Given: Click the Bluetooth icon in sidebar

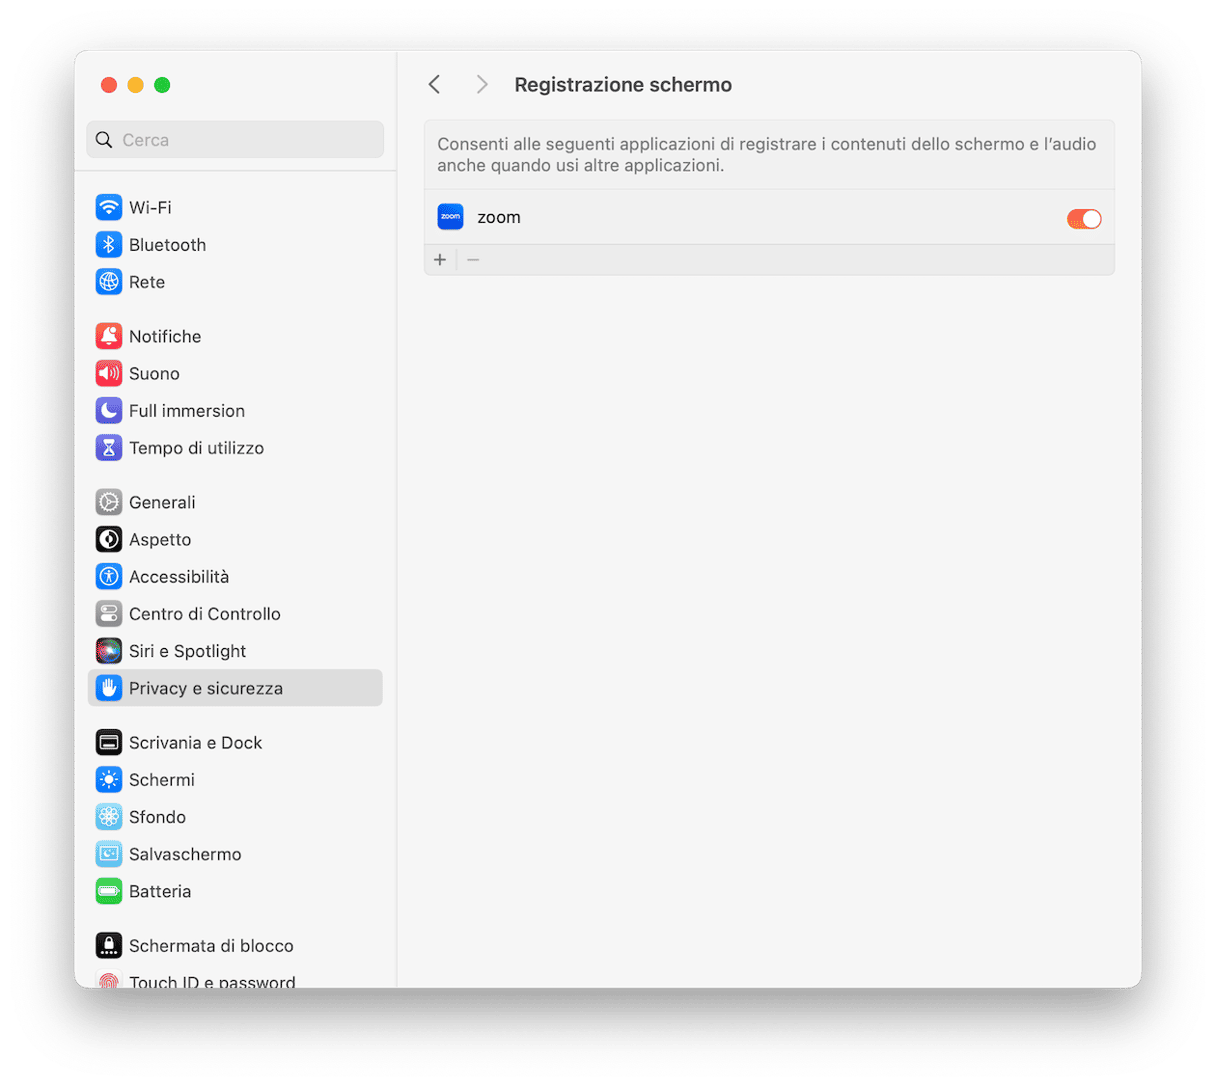Looking at the screenshot, I should click(108, 244).
